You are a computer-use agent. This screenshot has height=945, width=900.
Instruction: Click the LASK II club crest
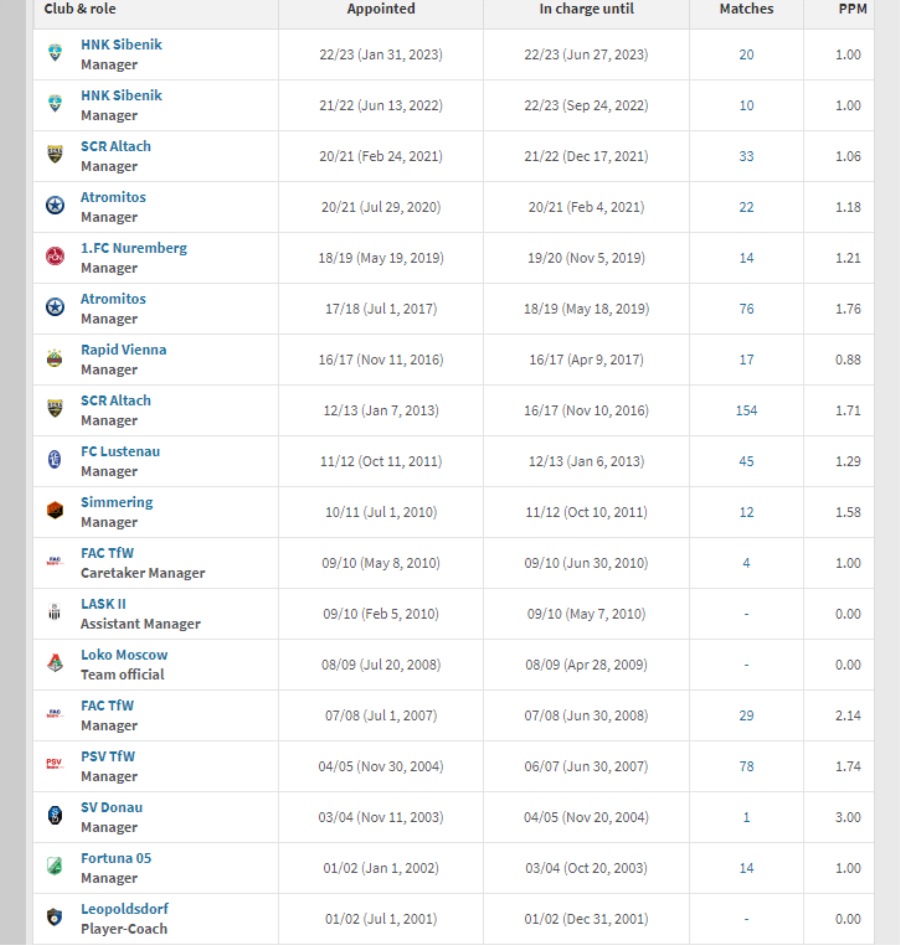pos(55,613)
